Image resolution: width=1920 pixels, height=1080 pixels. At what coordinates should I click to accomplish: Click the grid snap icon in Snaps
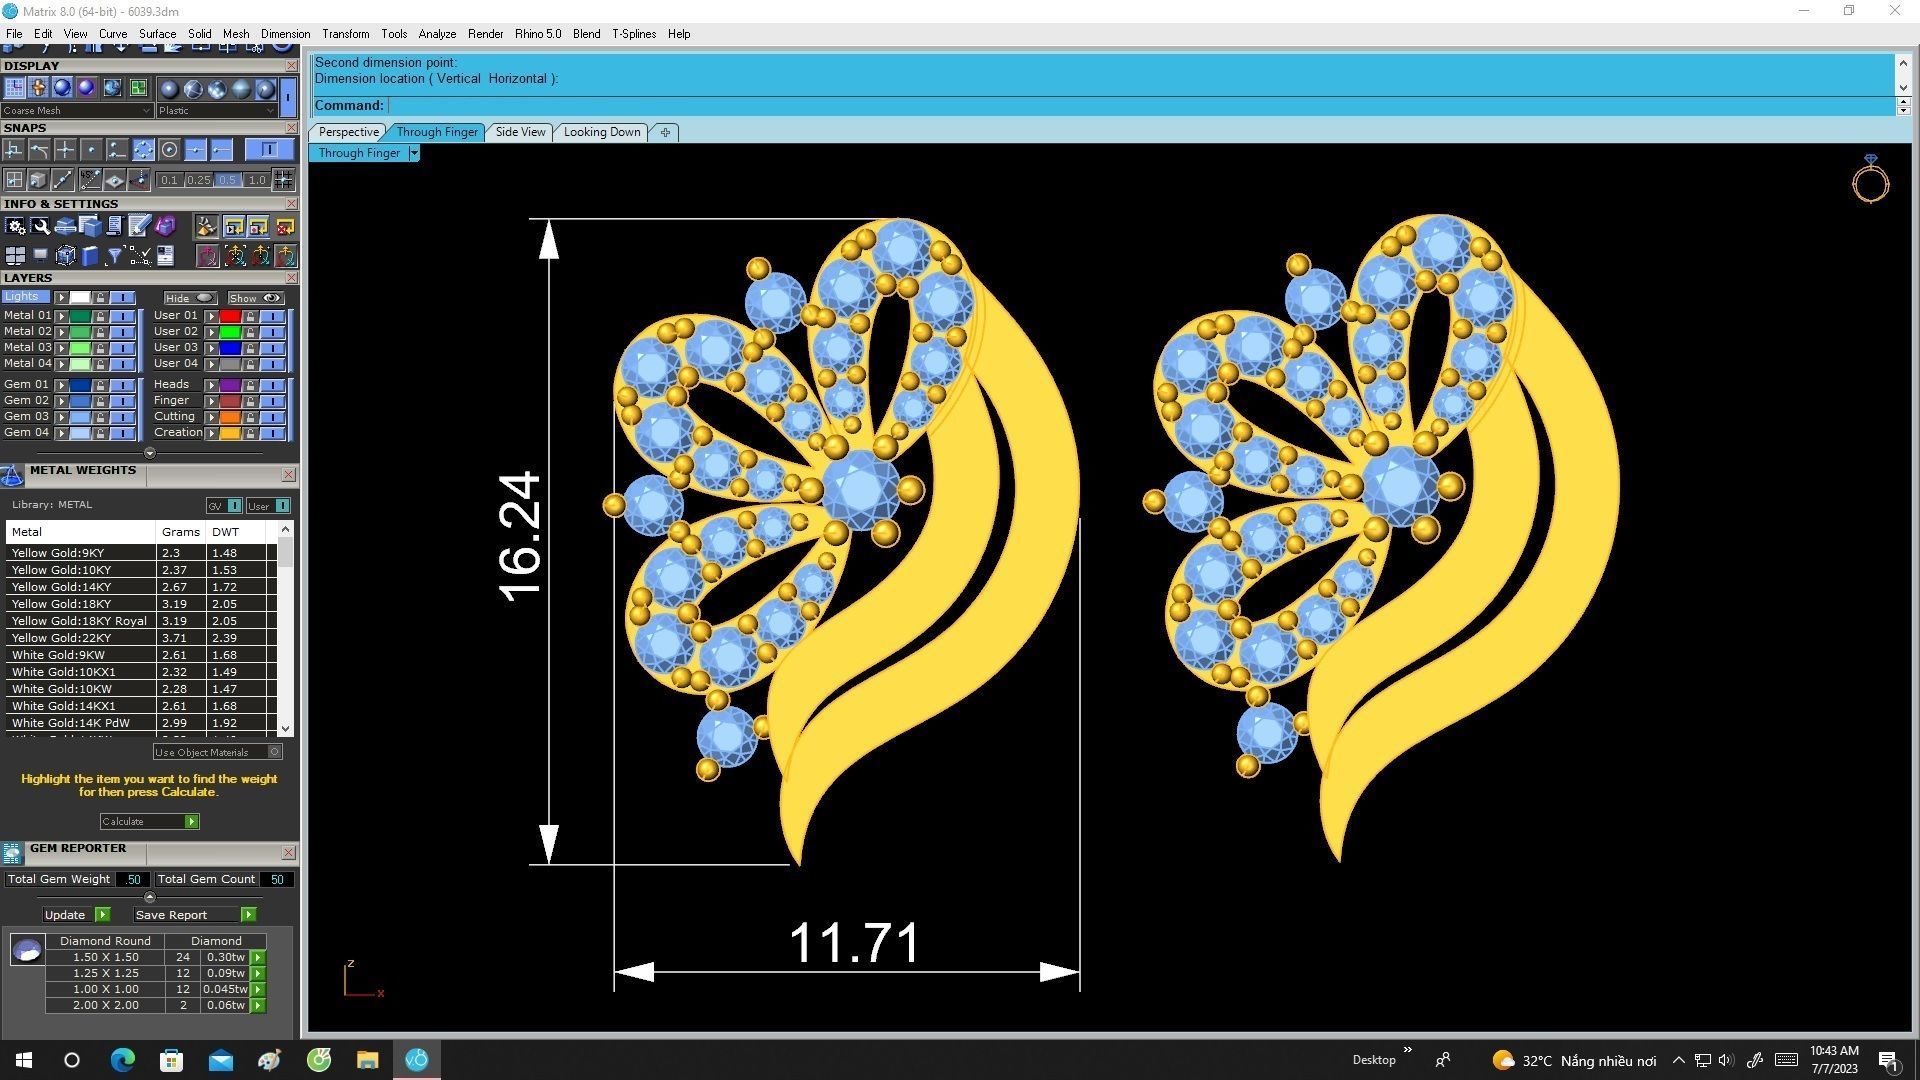click(x=14, y=180)
